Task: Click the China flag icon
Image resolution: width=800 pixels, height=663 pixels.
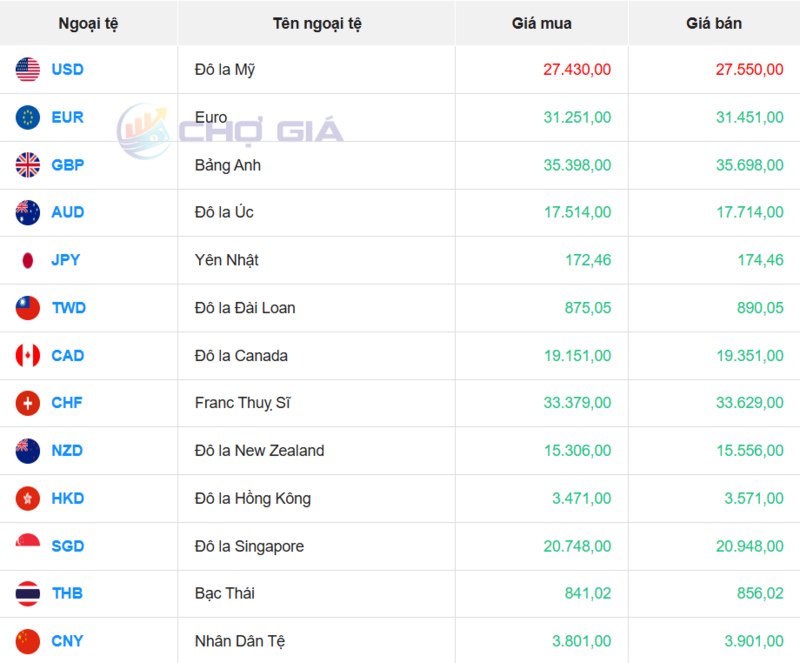Action: 25,641
